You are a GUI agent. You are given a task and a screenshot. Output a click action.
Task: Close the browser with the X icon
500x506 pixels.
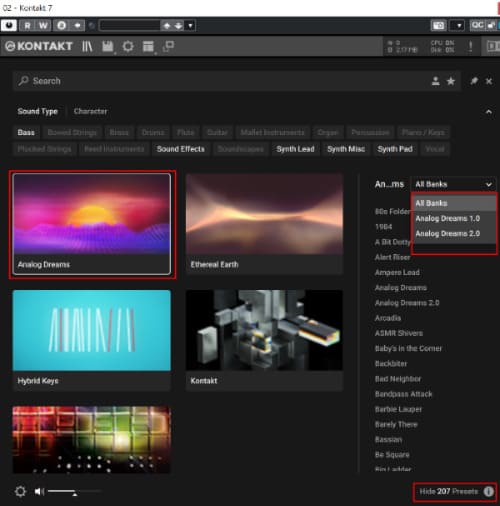[489, 81]
